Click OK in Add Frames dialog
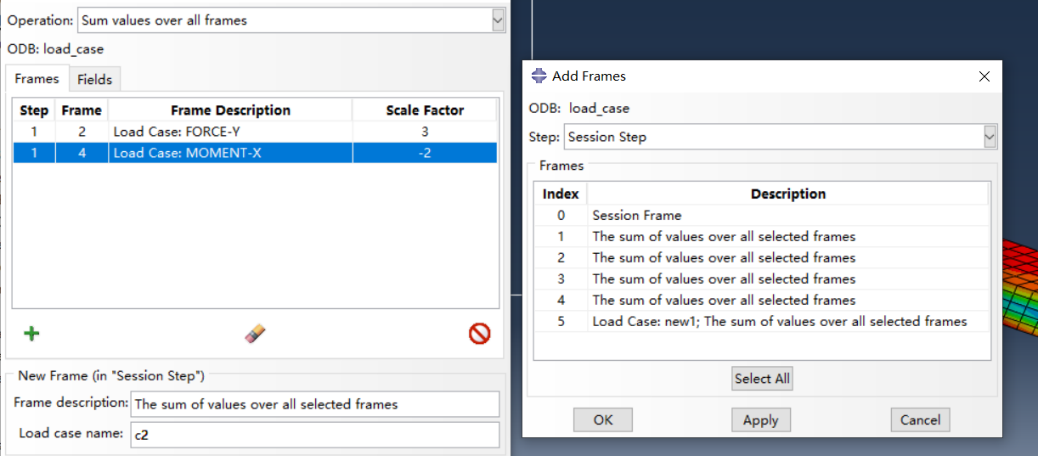 tap(603, 420)
